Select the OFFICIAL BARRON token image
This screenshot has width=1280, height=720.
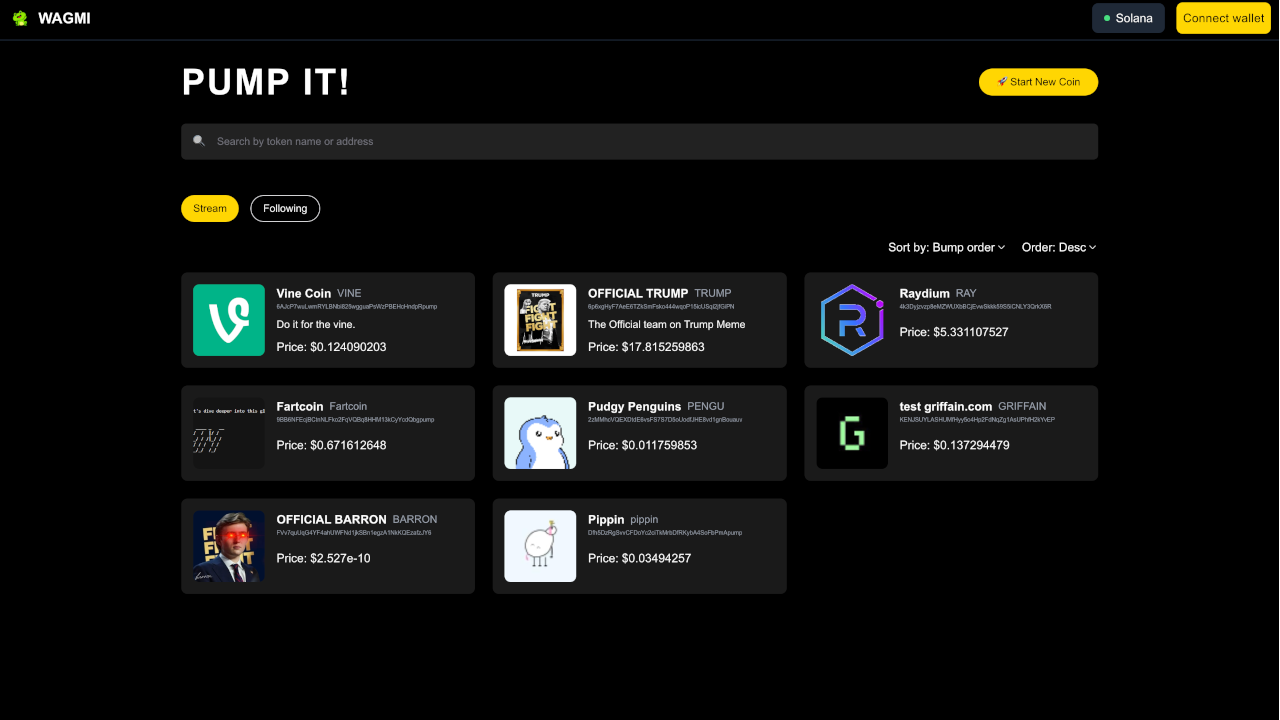[229, 546]
